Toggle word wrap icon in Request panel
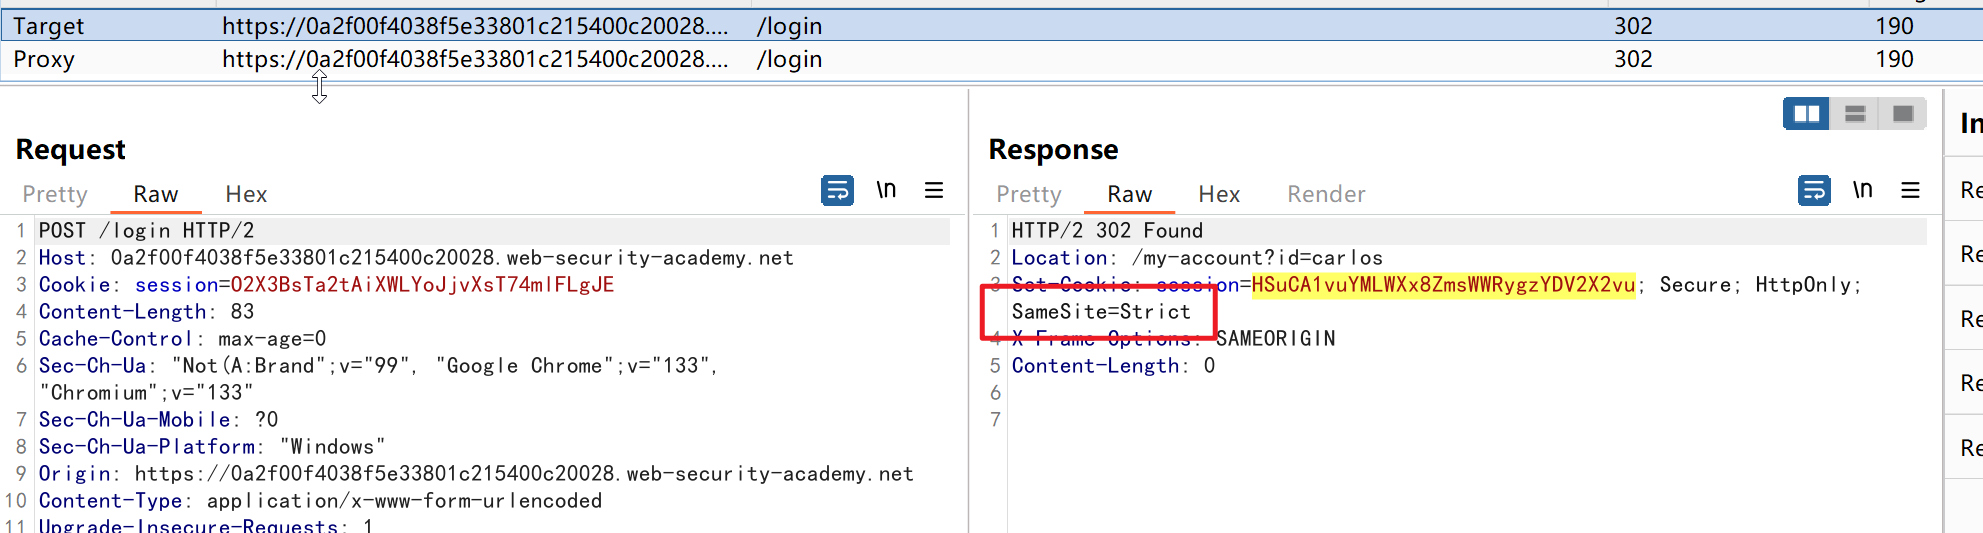 pos(837,190)
